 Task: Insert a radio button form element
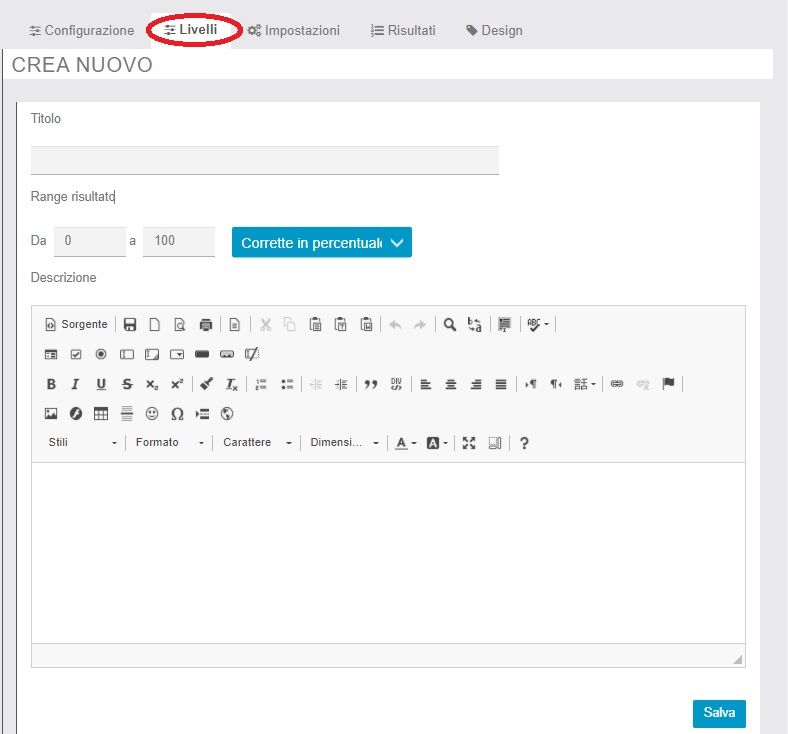(x=101, y=354)
